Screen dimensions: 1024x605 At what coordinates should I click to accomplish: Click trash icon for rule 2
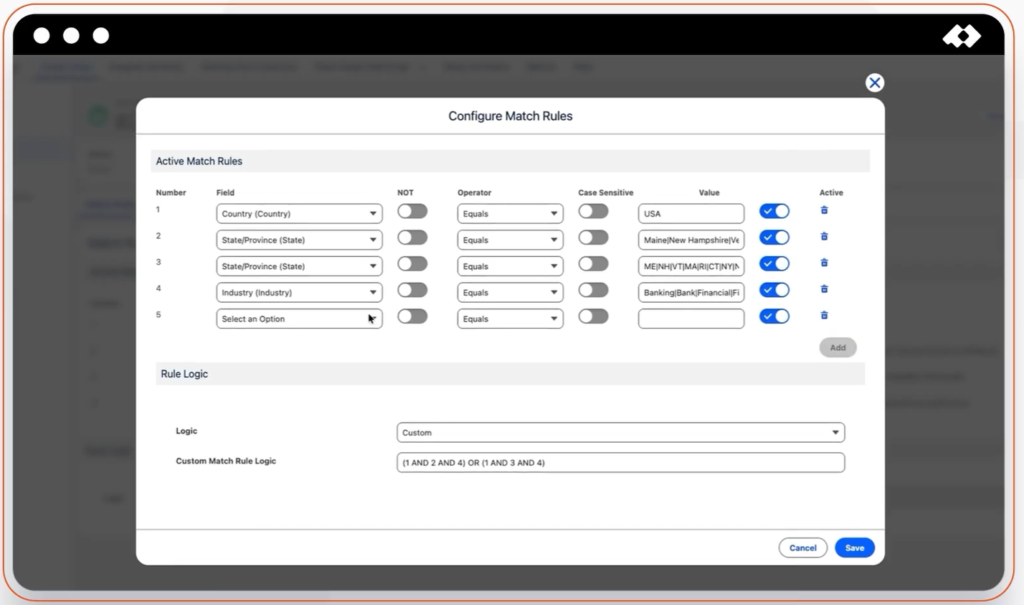click(824, 237)
